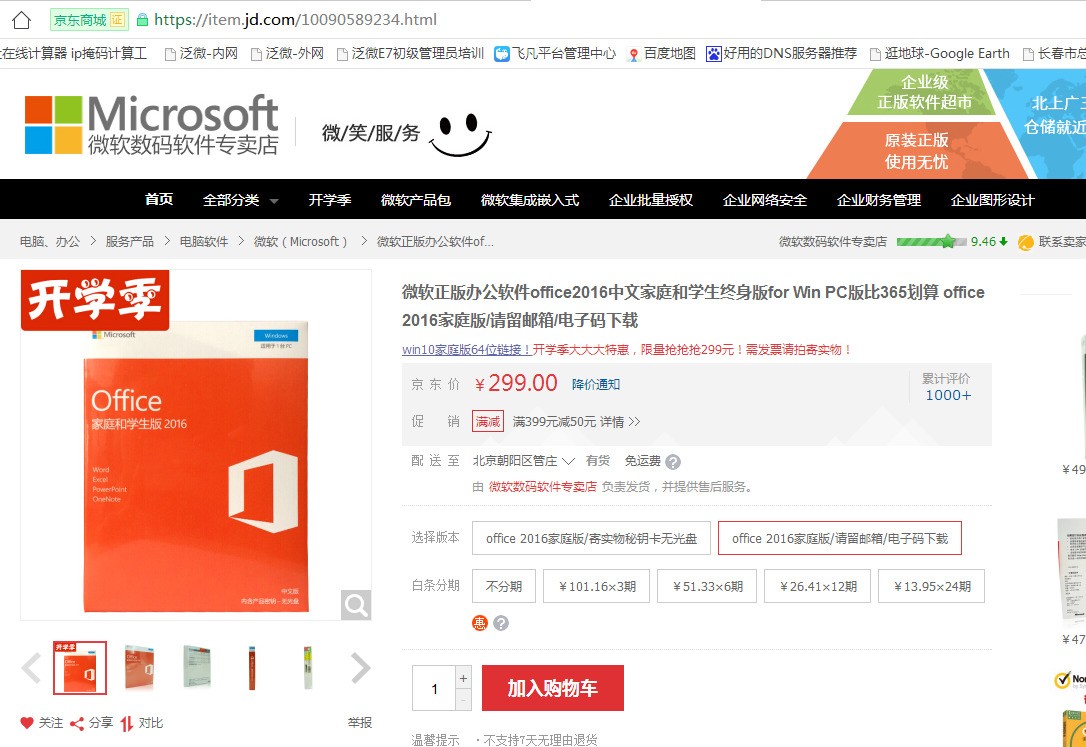The width and height of the screenshot is (1086, 747).
Task: Select the first red Office box thumbnail
Action: (80, 668)
